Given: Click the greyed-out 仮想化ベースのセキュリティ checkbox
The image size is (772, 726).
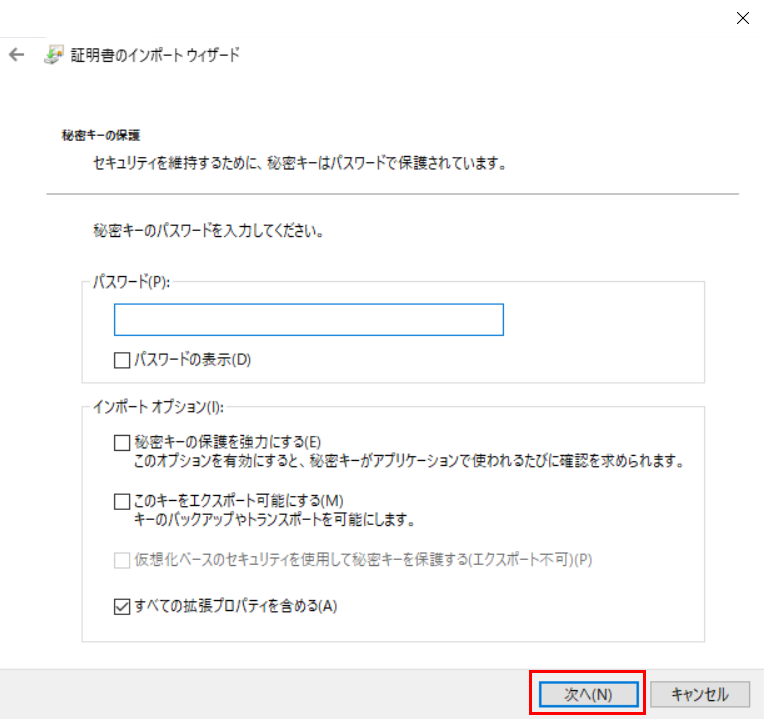Looking at the screenshot, I should [122, 559].
